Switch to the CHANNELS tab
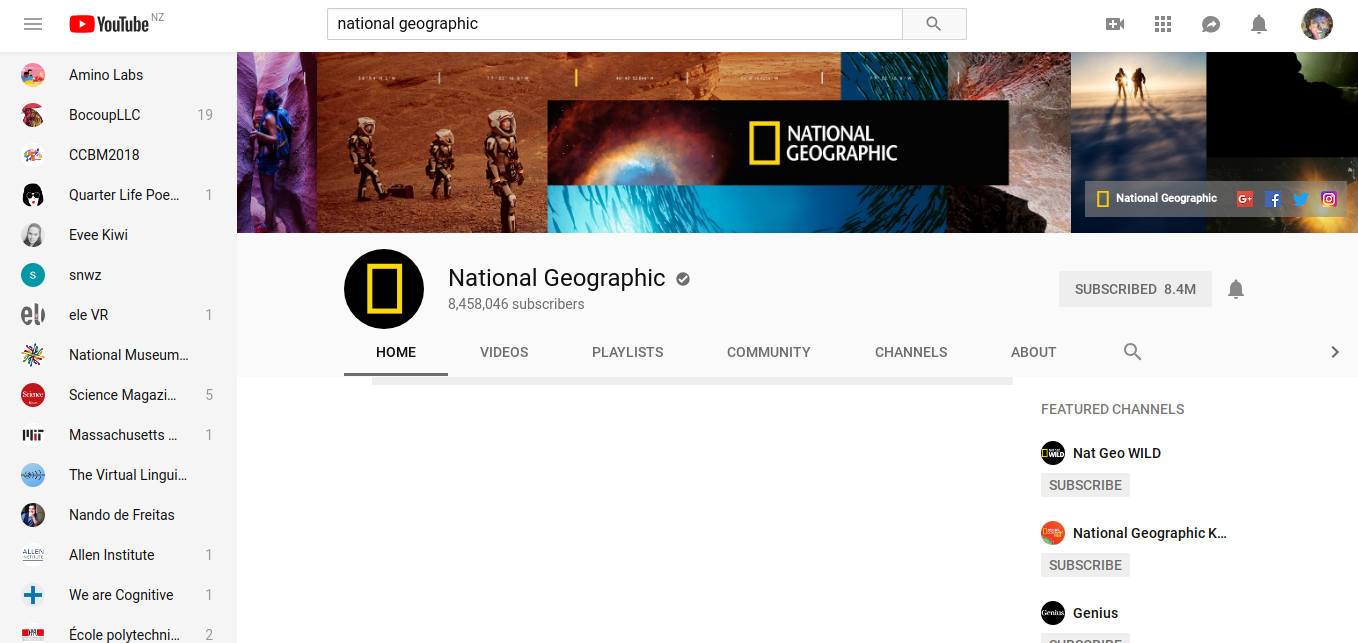1358x643 pixels. [911, 352]
